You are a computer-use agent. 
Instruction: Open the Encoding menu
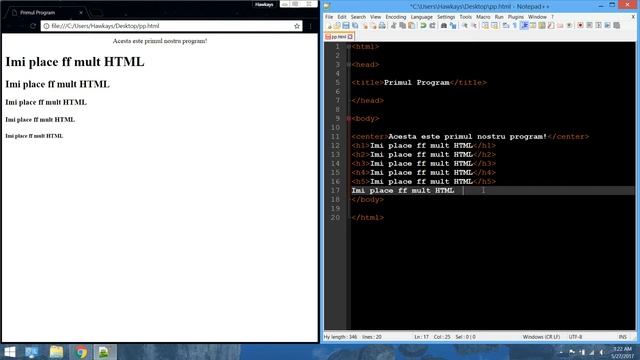click(396, 17)
